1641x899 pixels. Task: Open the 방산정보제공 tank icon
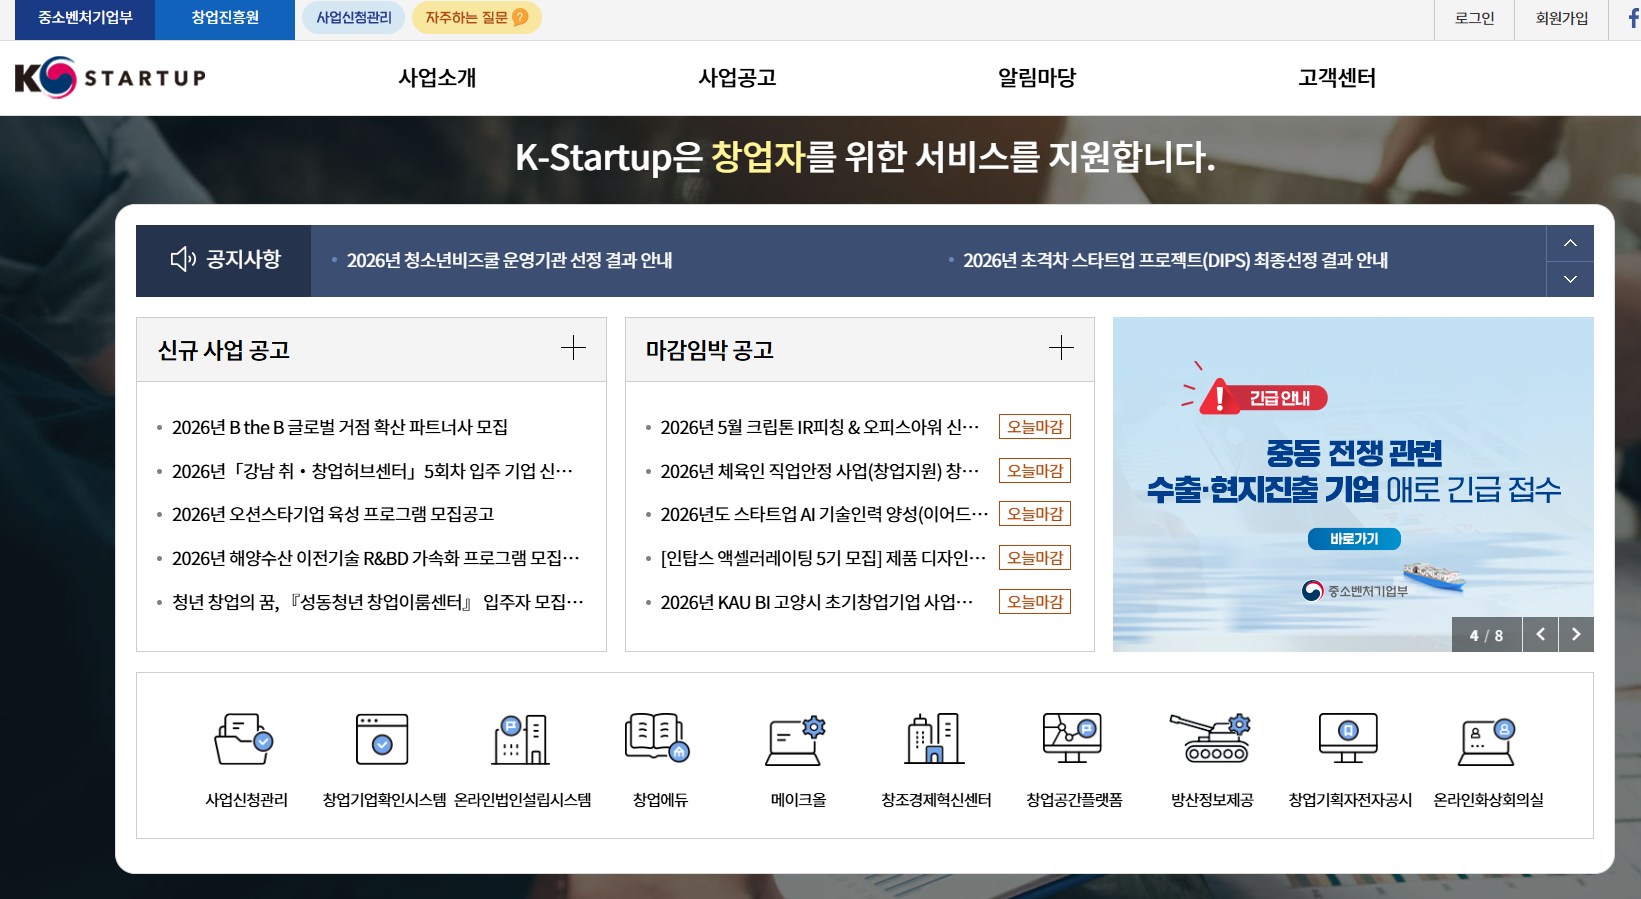click(1211, 738)
